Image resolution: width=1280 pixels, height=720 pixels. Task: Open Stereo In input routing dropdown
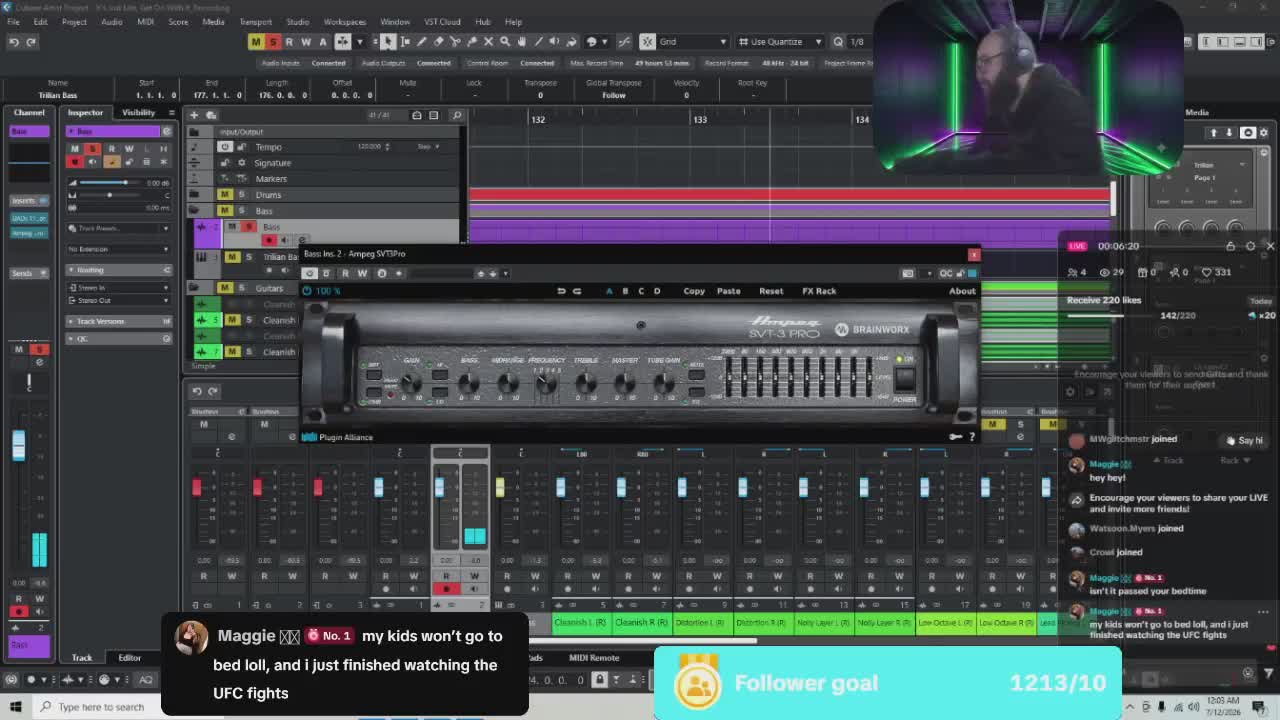pos(118,288)
